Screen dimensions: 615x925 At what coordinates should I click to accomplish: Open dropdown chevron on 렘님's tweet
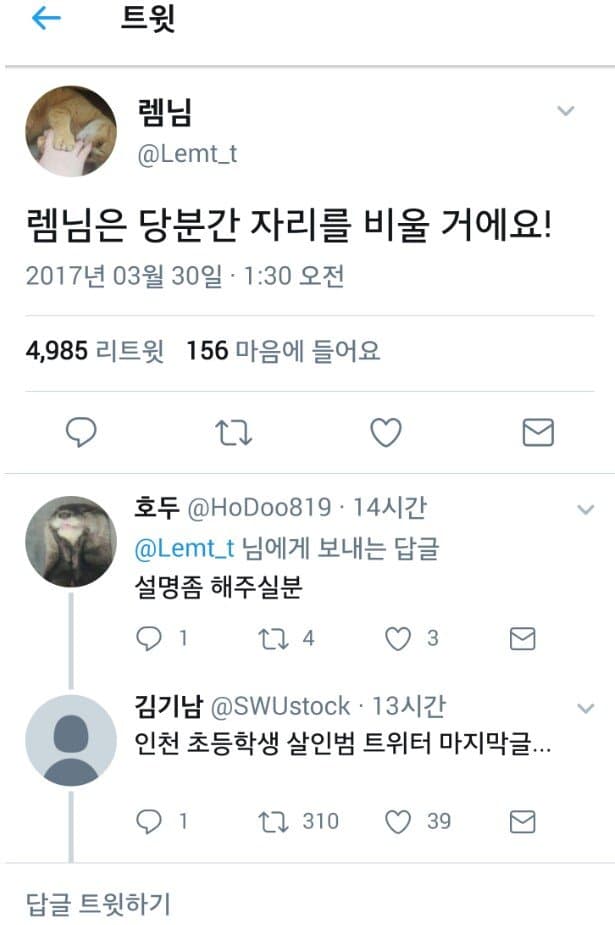point(565,111)
